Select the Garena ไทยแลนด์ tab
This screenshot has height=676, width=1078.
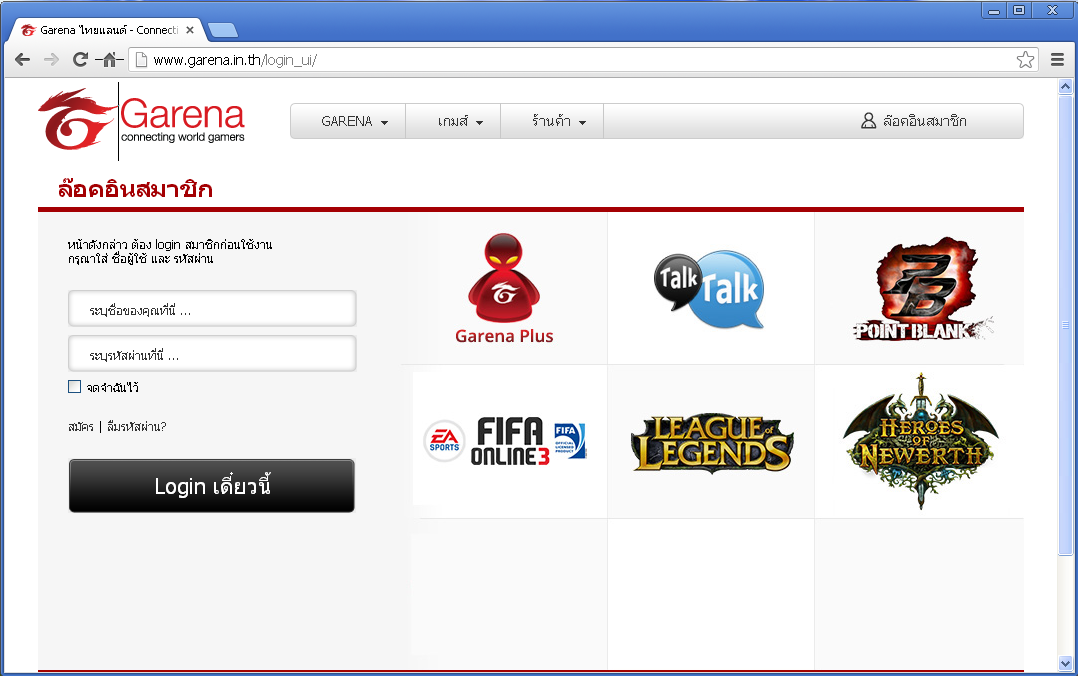click(109, 30)
